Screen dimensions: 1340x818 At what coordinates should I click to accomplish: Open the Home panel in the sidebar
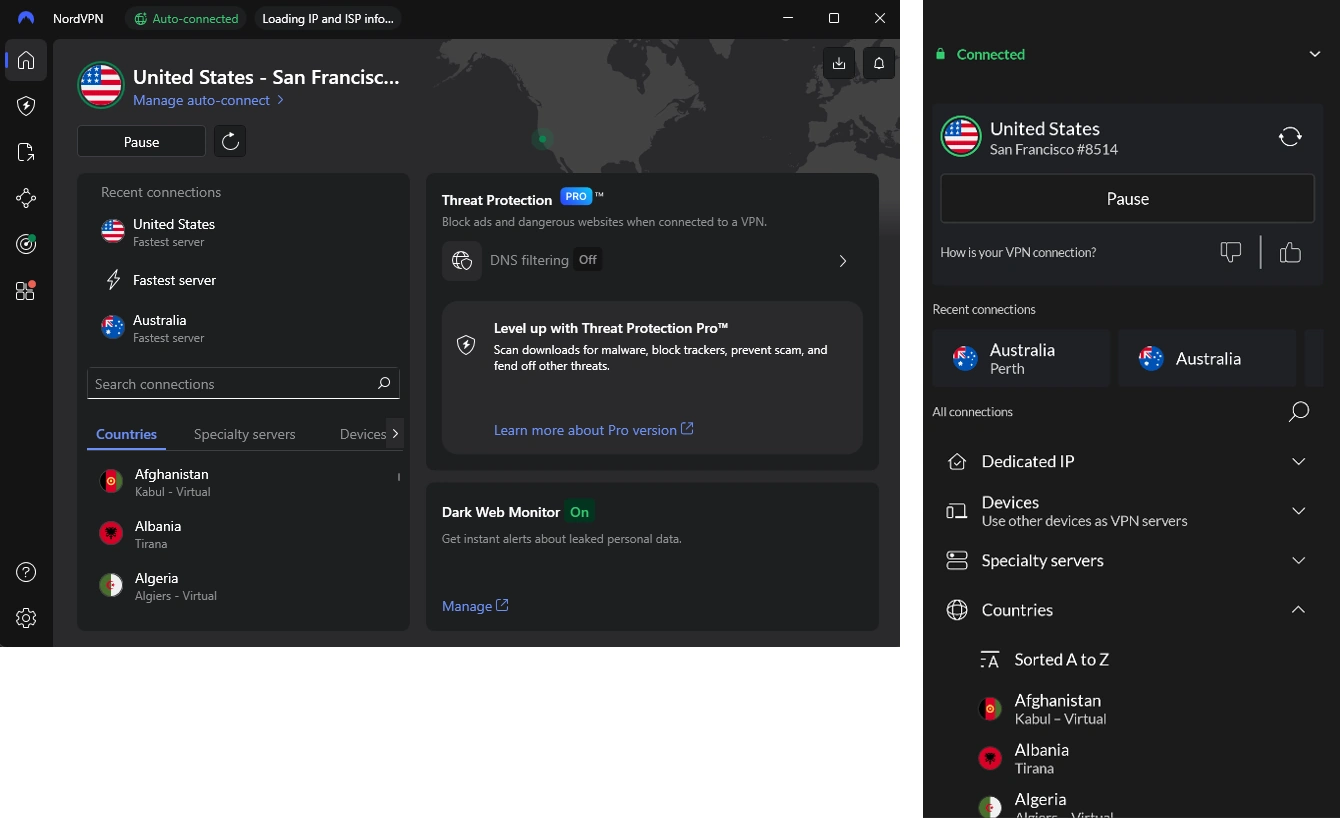tap(26, 61)
